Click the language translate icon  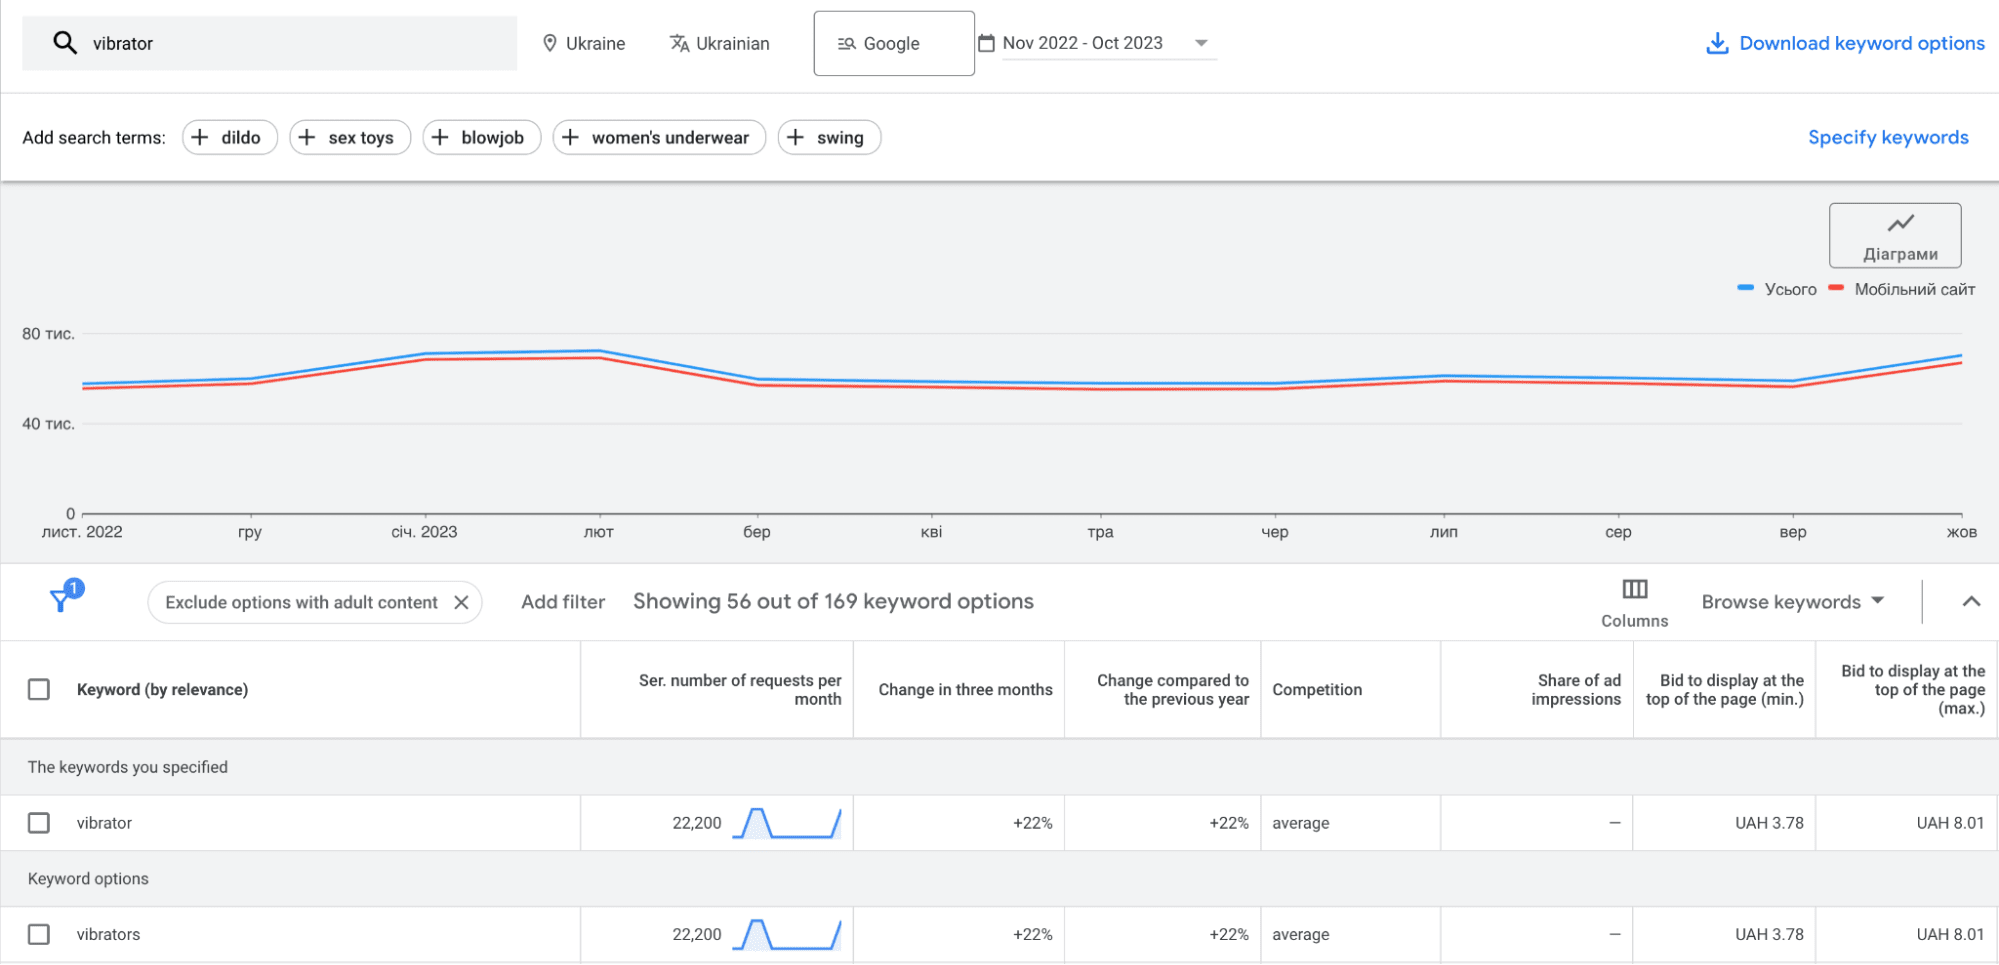[680, 43]
